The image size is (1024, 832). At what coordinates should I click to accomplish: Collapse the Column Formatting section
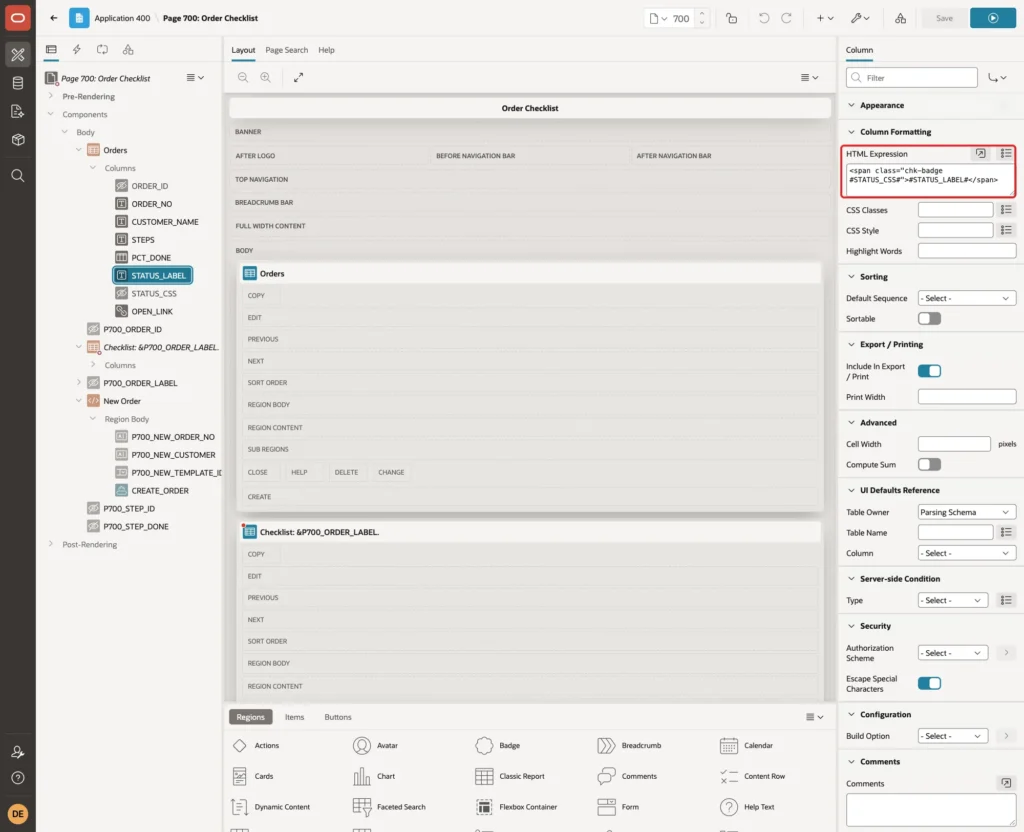[851, 132]
